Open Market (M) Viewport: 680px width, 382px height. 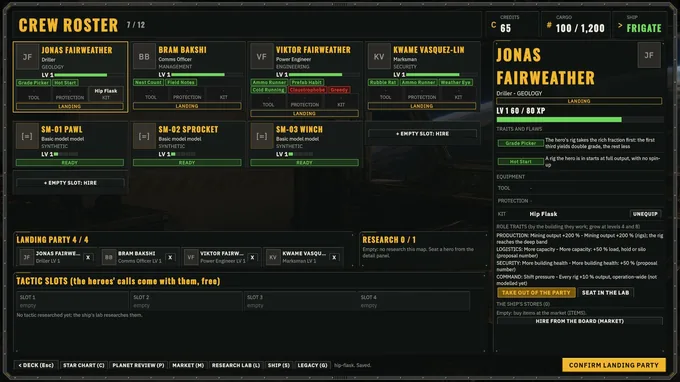(188, 365)
